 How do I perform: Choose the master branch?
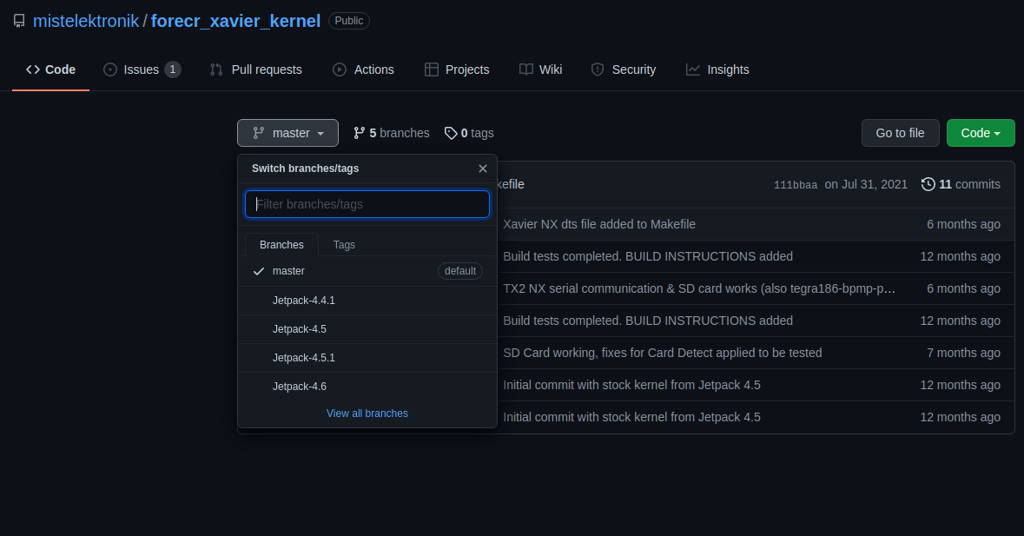click(x=367, y=271)
